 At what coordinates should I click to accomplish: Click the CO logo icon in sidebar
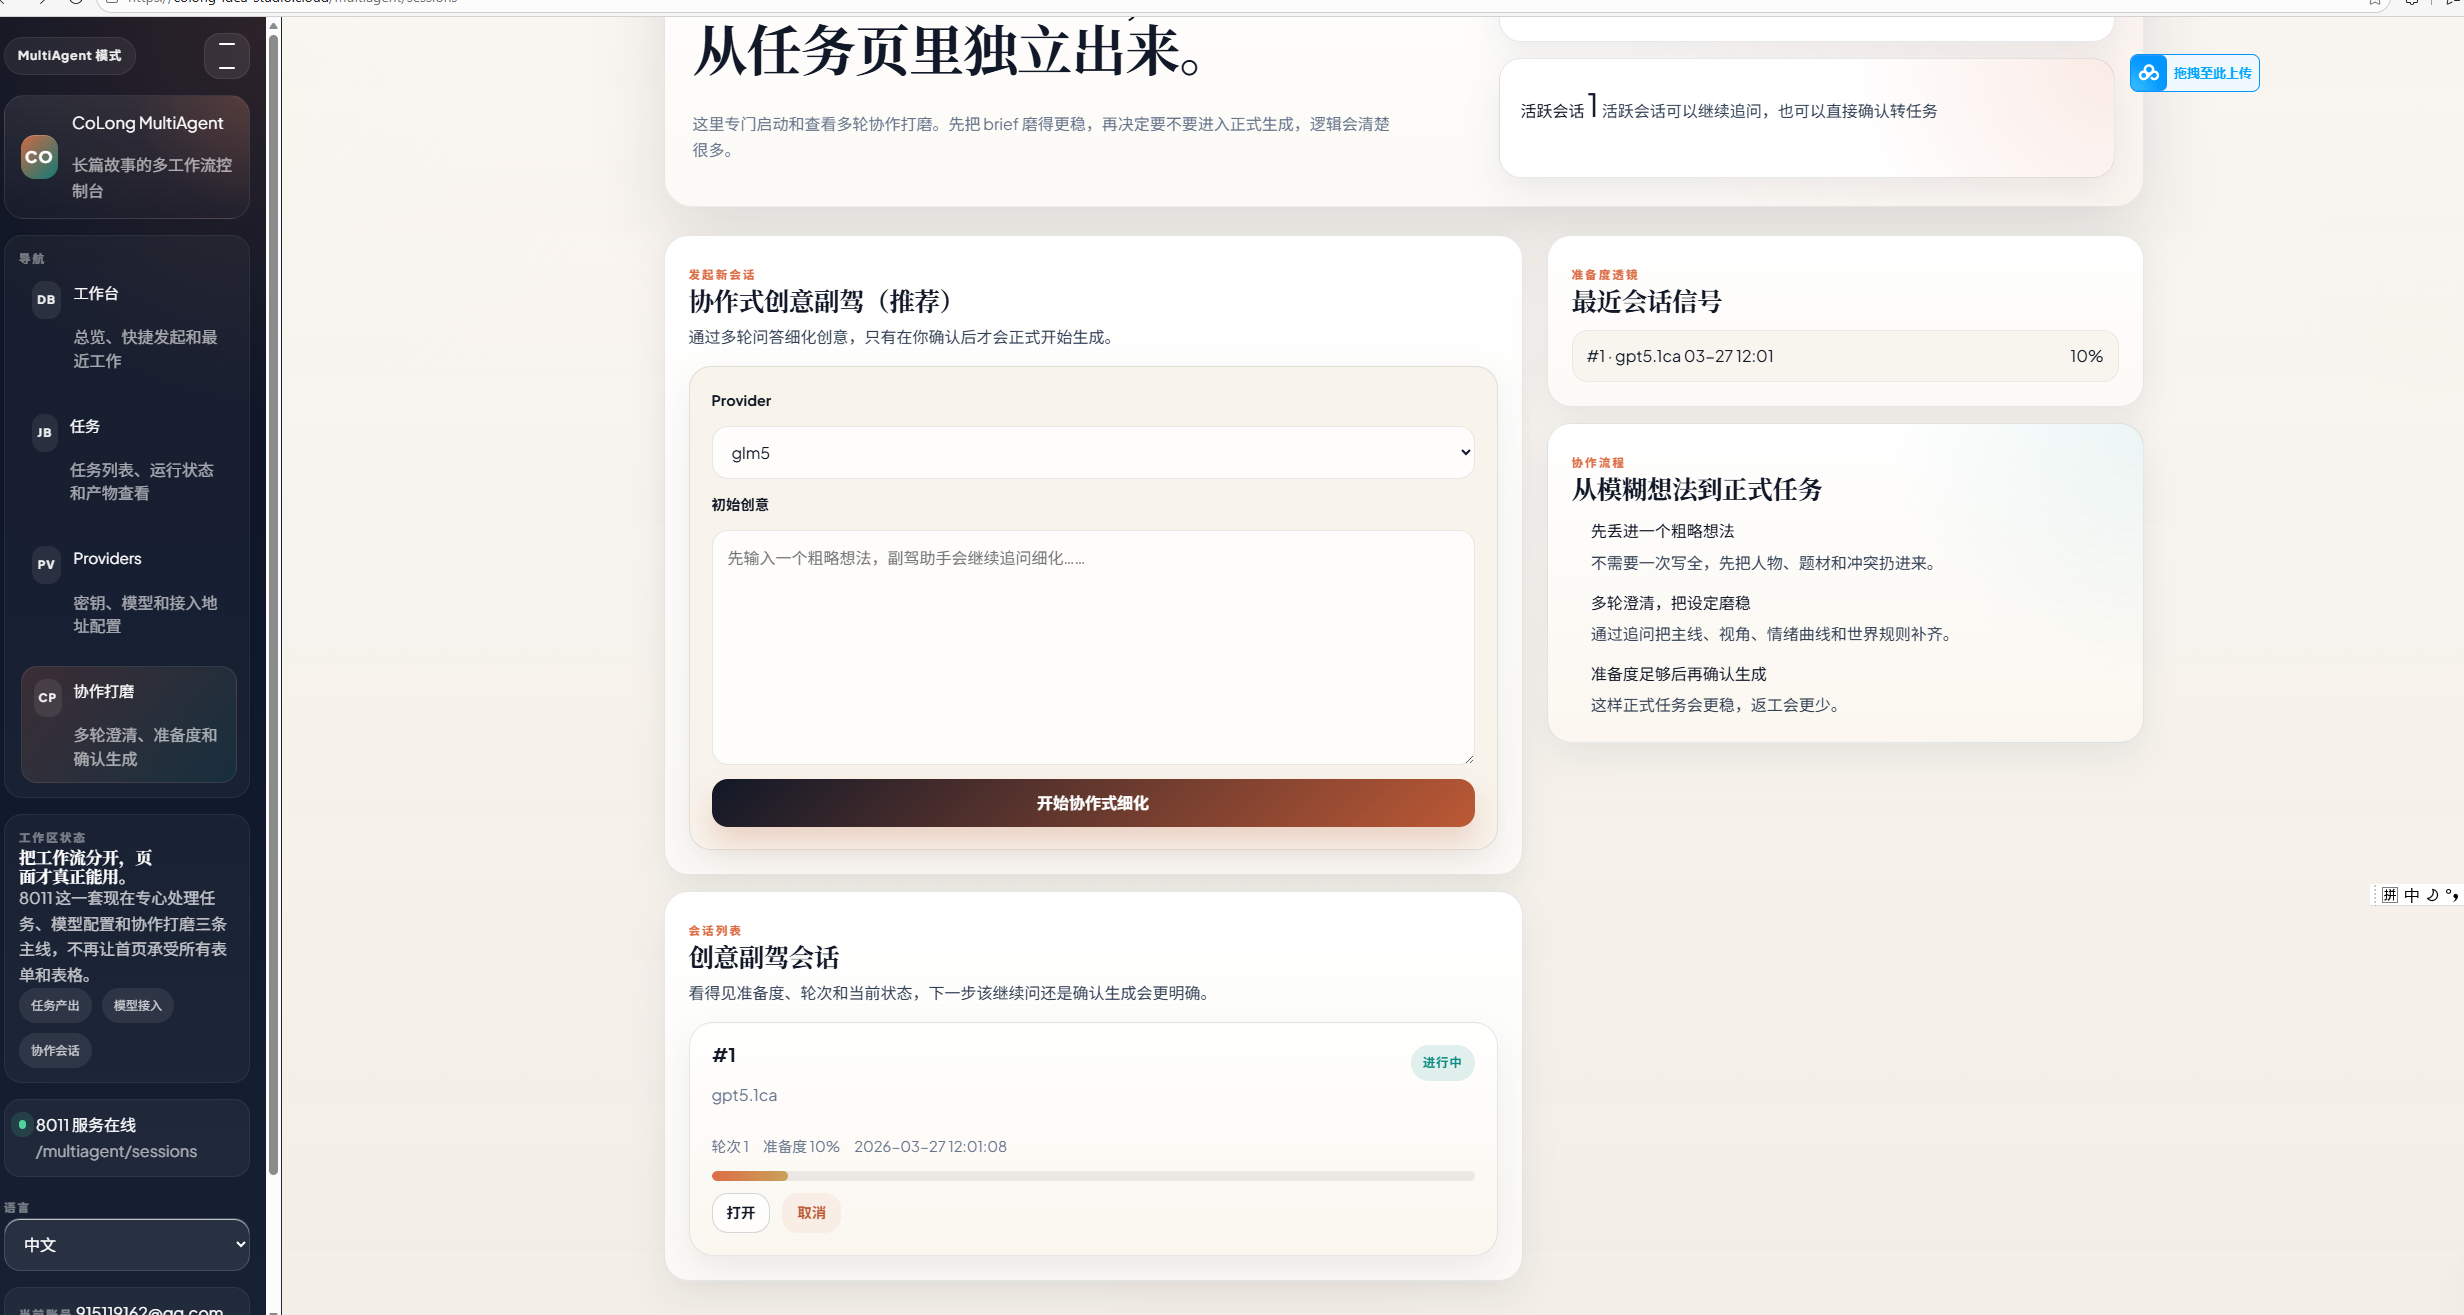[x=39, y=157]
